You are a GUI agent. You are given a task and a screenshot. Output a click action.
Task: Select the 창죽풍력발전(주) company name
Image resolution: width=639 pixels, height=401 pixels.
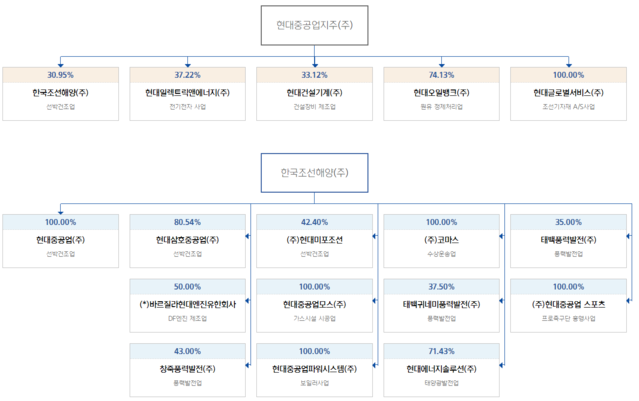coord(187,369)
